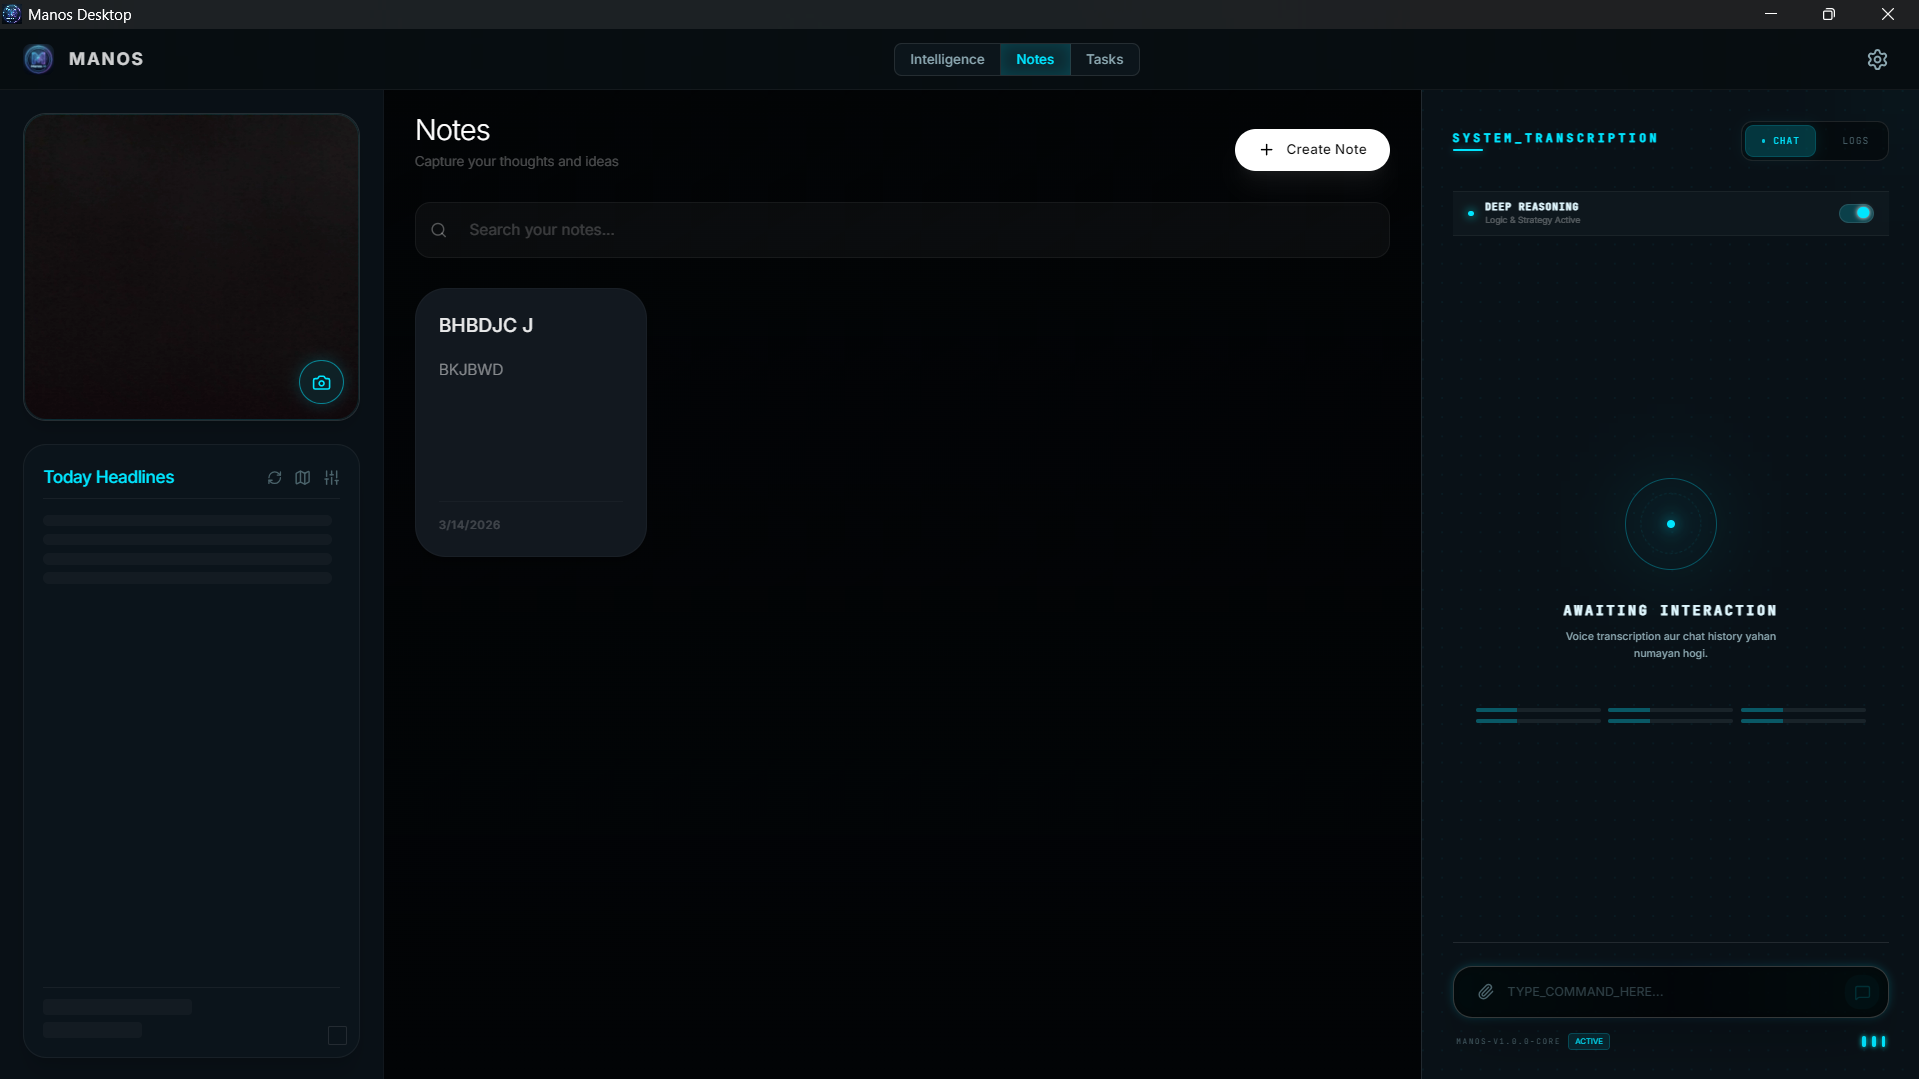Click the Create Note button
Image resolution: width=1919 pixels, height=1079 pixels.
pyautogui.click(x=1312, y=149)
